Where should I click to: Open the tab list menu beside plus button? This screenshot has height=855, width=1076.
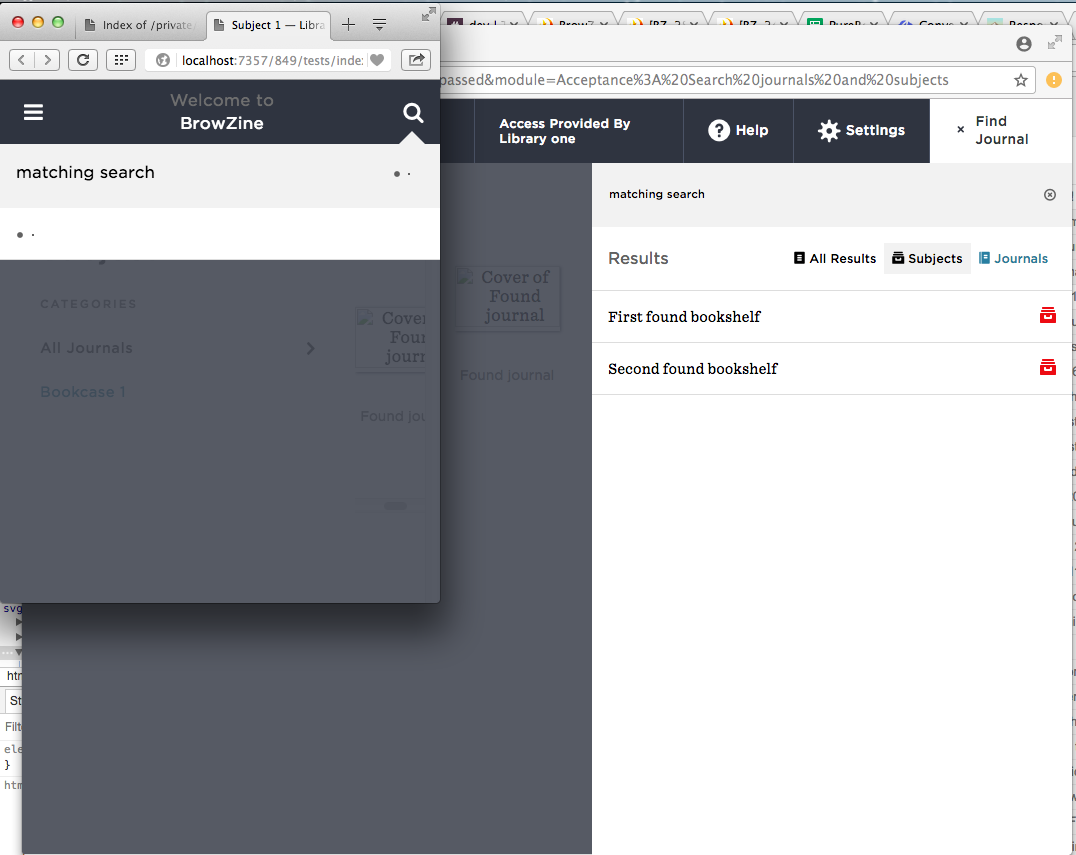click(379, 25)
